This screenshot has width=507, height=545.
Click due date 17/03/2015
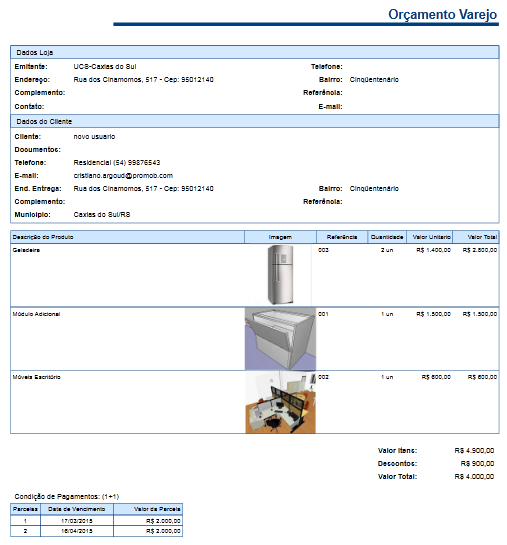[x=77, y=521]
